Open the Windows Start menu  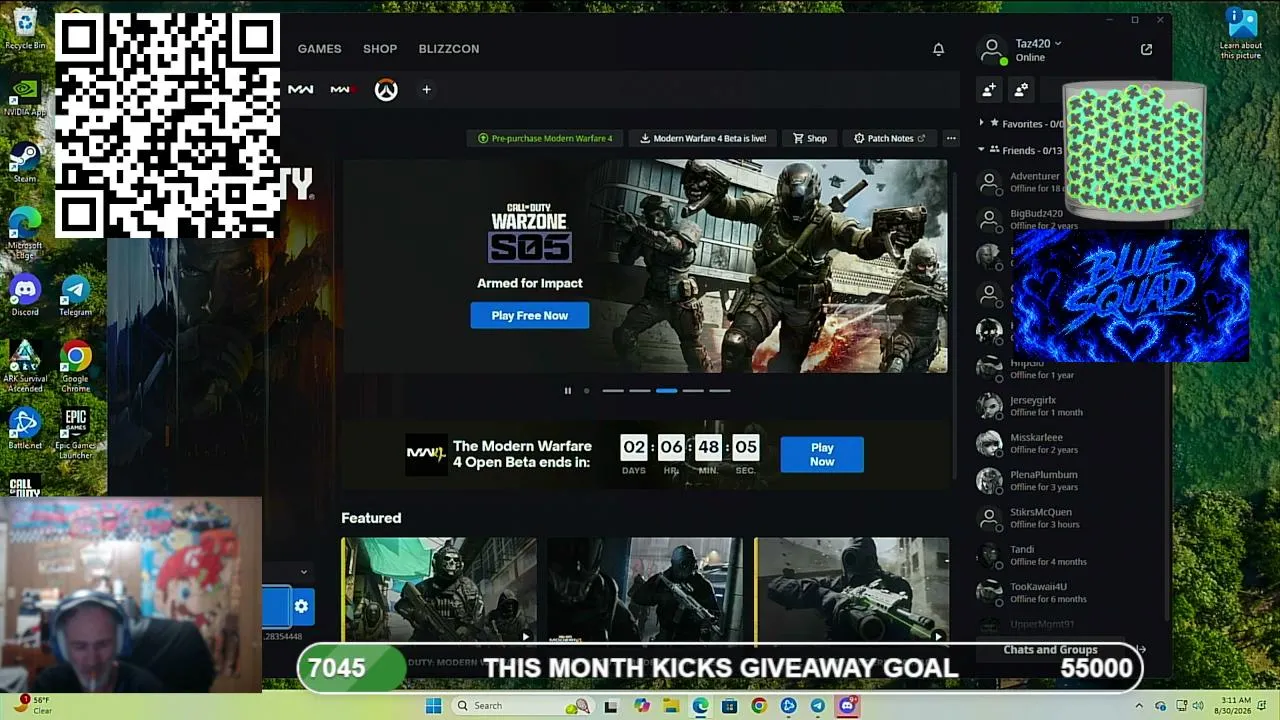[x=433, y=706]
